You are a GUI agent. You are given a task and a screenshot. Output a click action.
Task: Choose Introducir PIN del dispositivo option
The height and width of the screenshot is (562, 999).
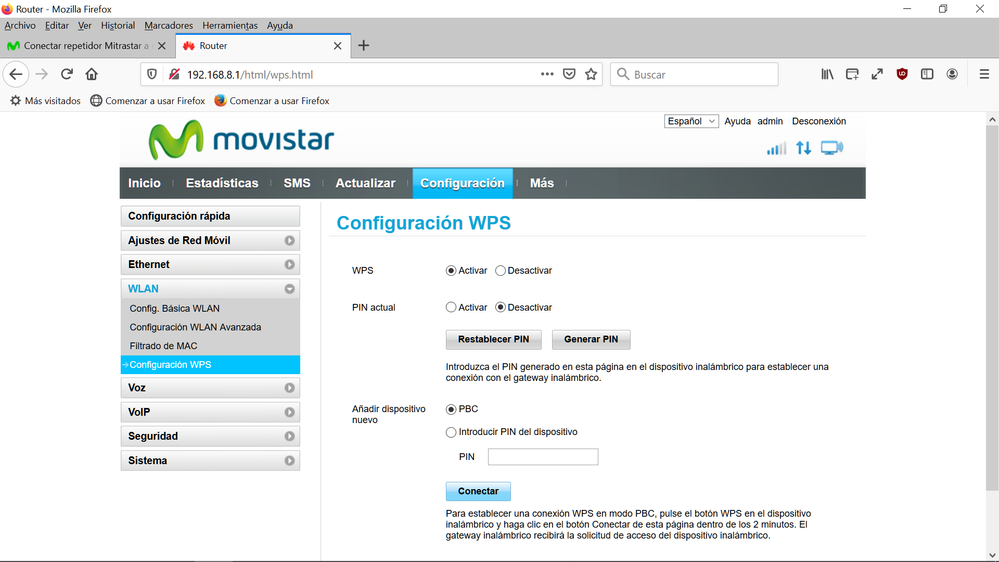click(451, 432)
